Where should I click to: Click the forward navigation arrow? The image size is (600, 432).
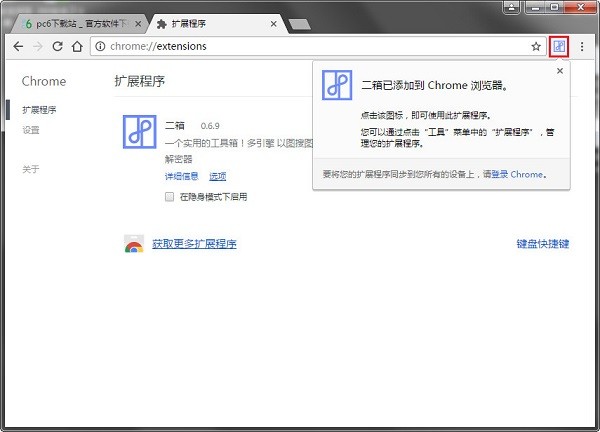(37, 46)
